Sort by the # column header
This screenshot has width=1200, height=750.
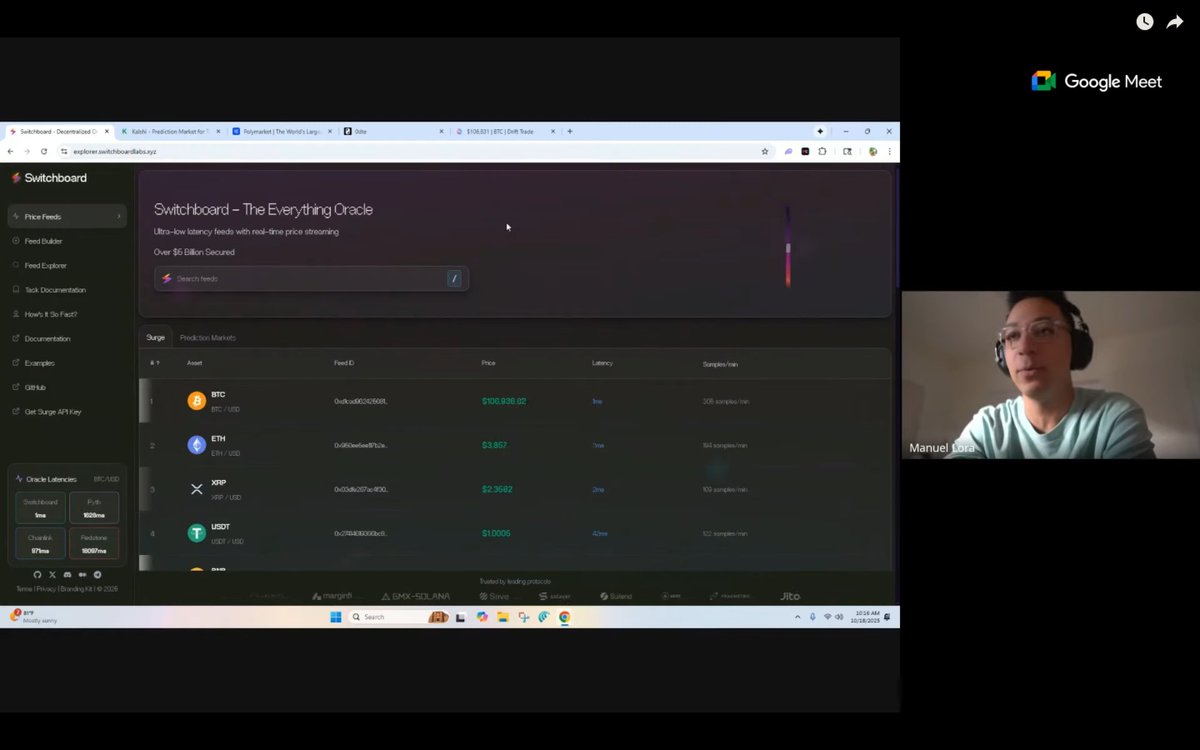tap(154, 363)
